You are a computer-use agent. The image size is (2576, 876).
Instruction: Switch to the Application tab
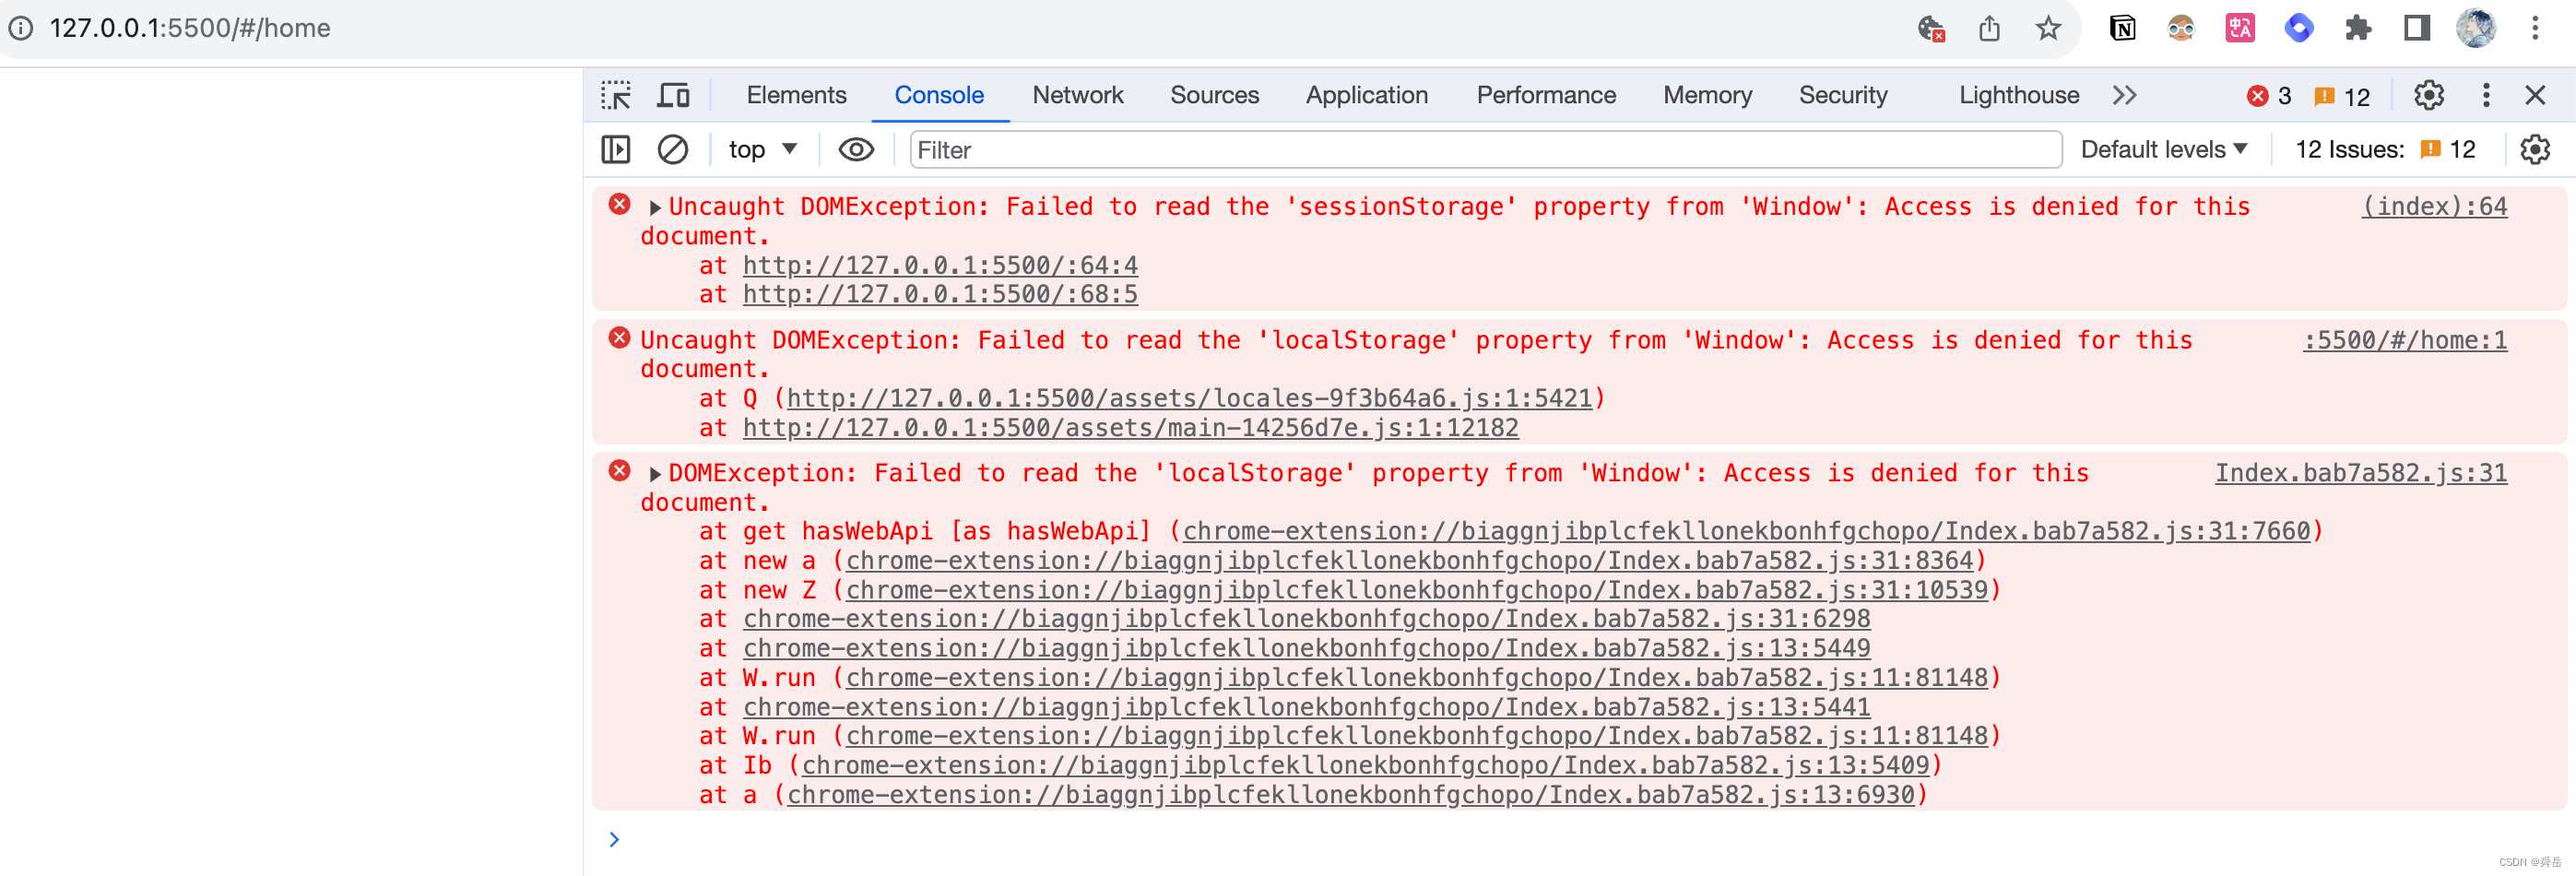(1367, 95)
